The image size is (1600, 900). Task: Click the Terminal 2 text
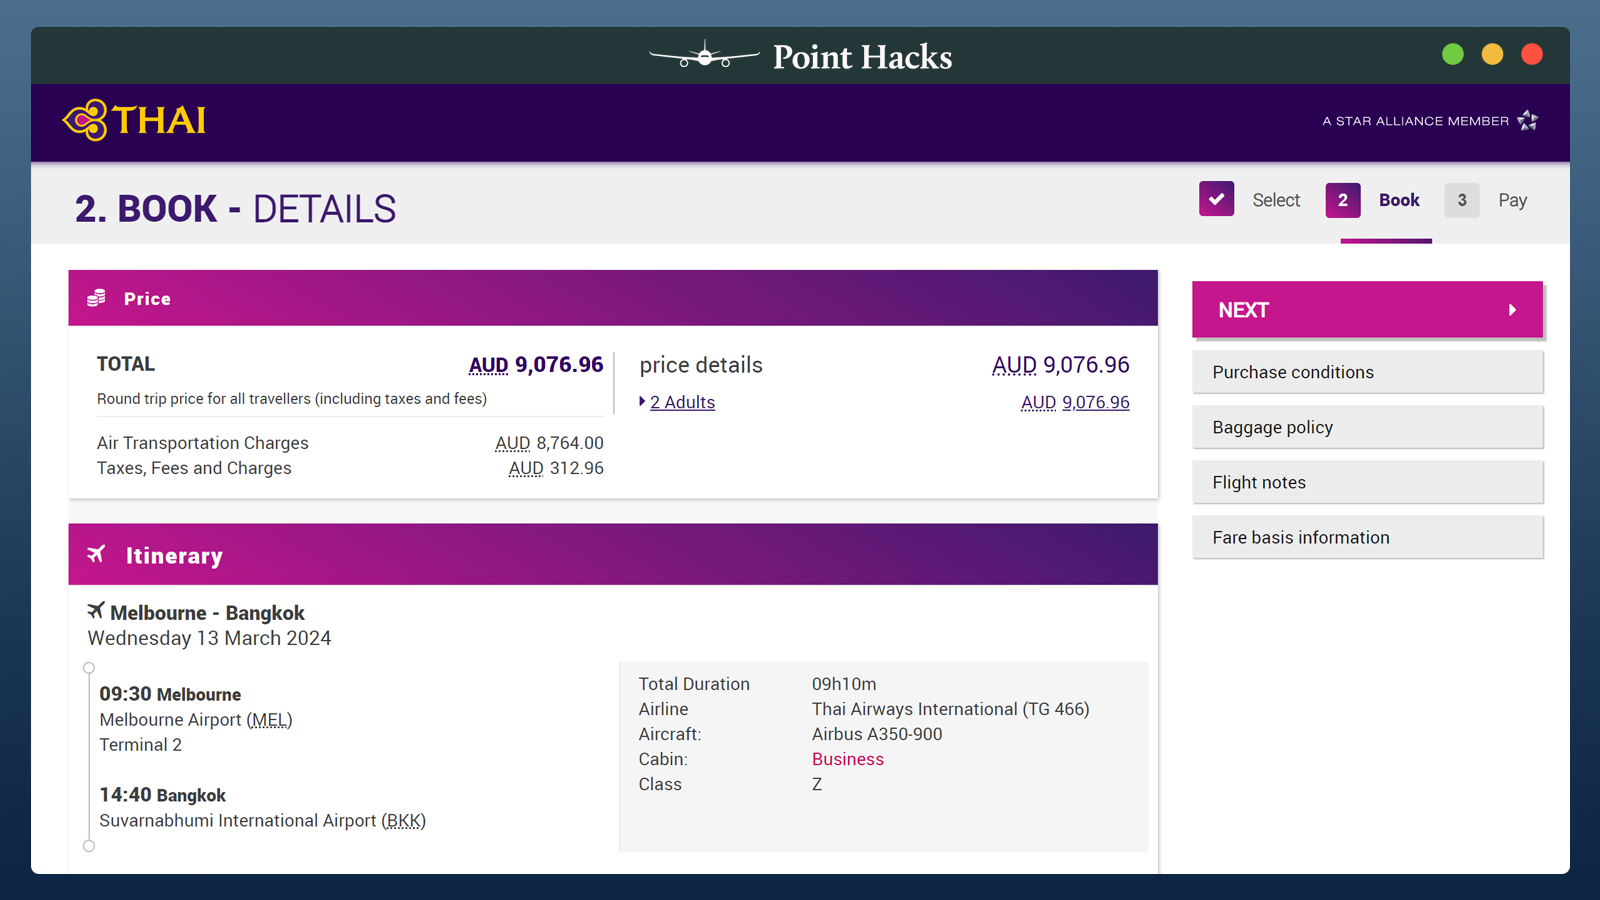[x=140, y=745]
